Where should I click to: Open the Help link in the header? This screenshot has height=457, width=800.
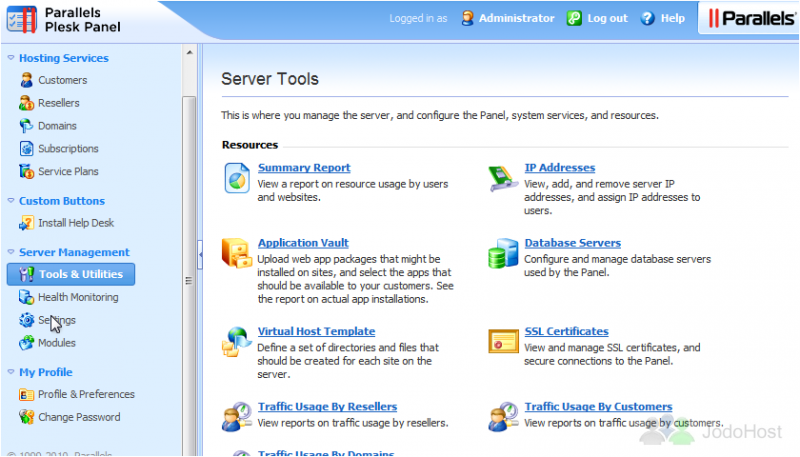point(672,18)
